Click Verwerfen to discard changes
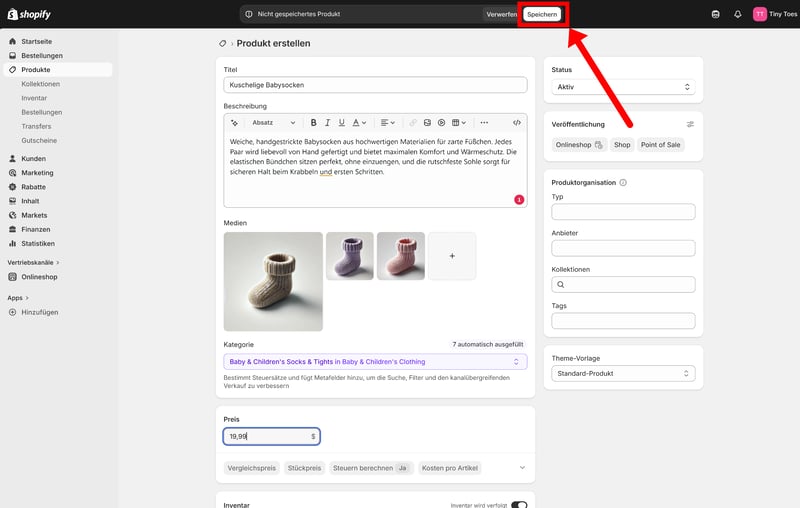The width and height of the screenshot is (800, 508). click(501, 14)
